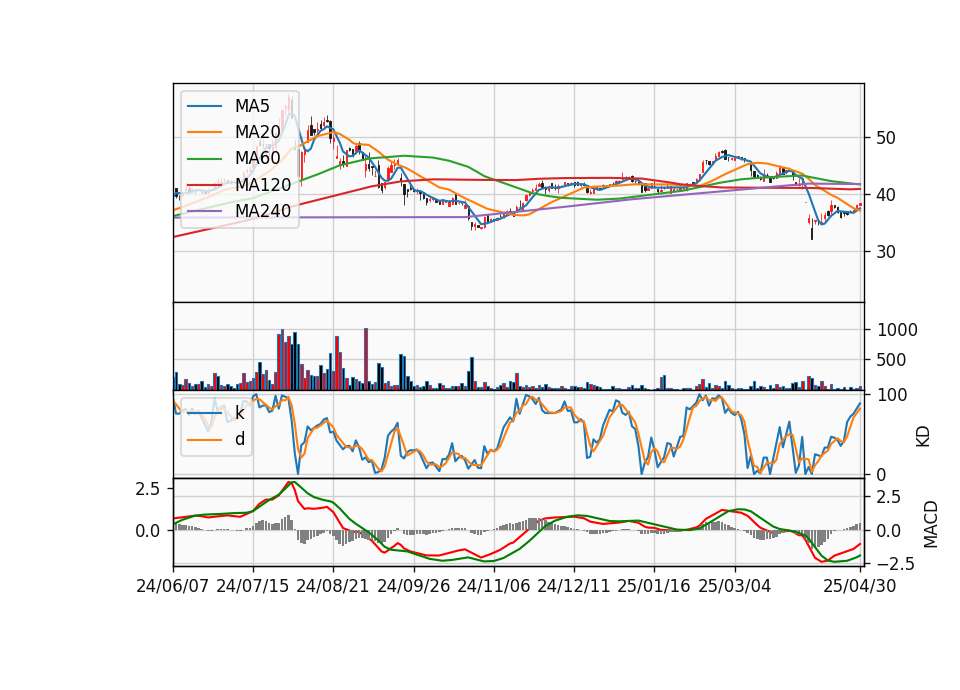Click the 25/01/16 date label
Viewport: 960px width, 690px height.
(654, 586)
